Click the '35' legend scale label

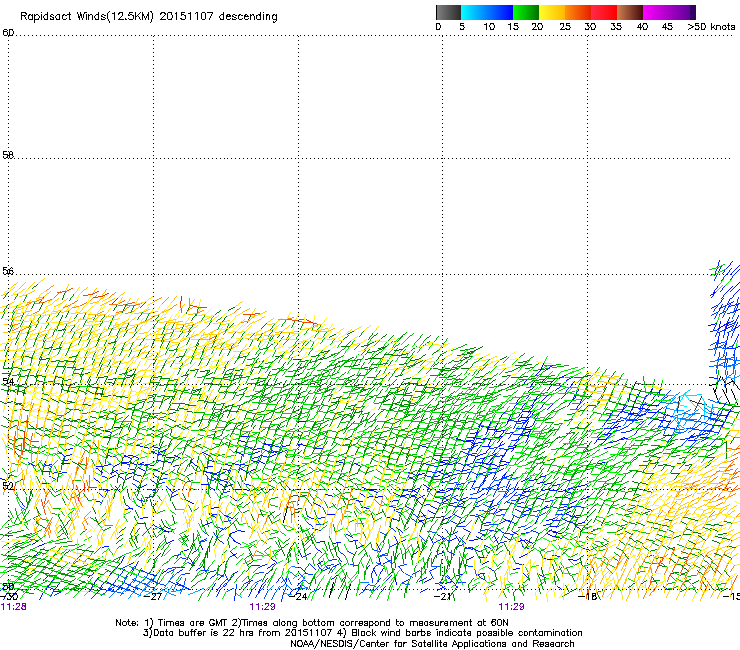pyautogui.click(x=616, y=27)
